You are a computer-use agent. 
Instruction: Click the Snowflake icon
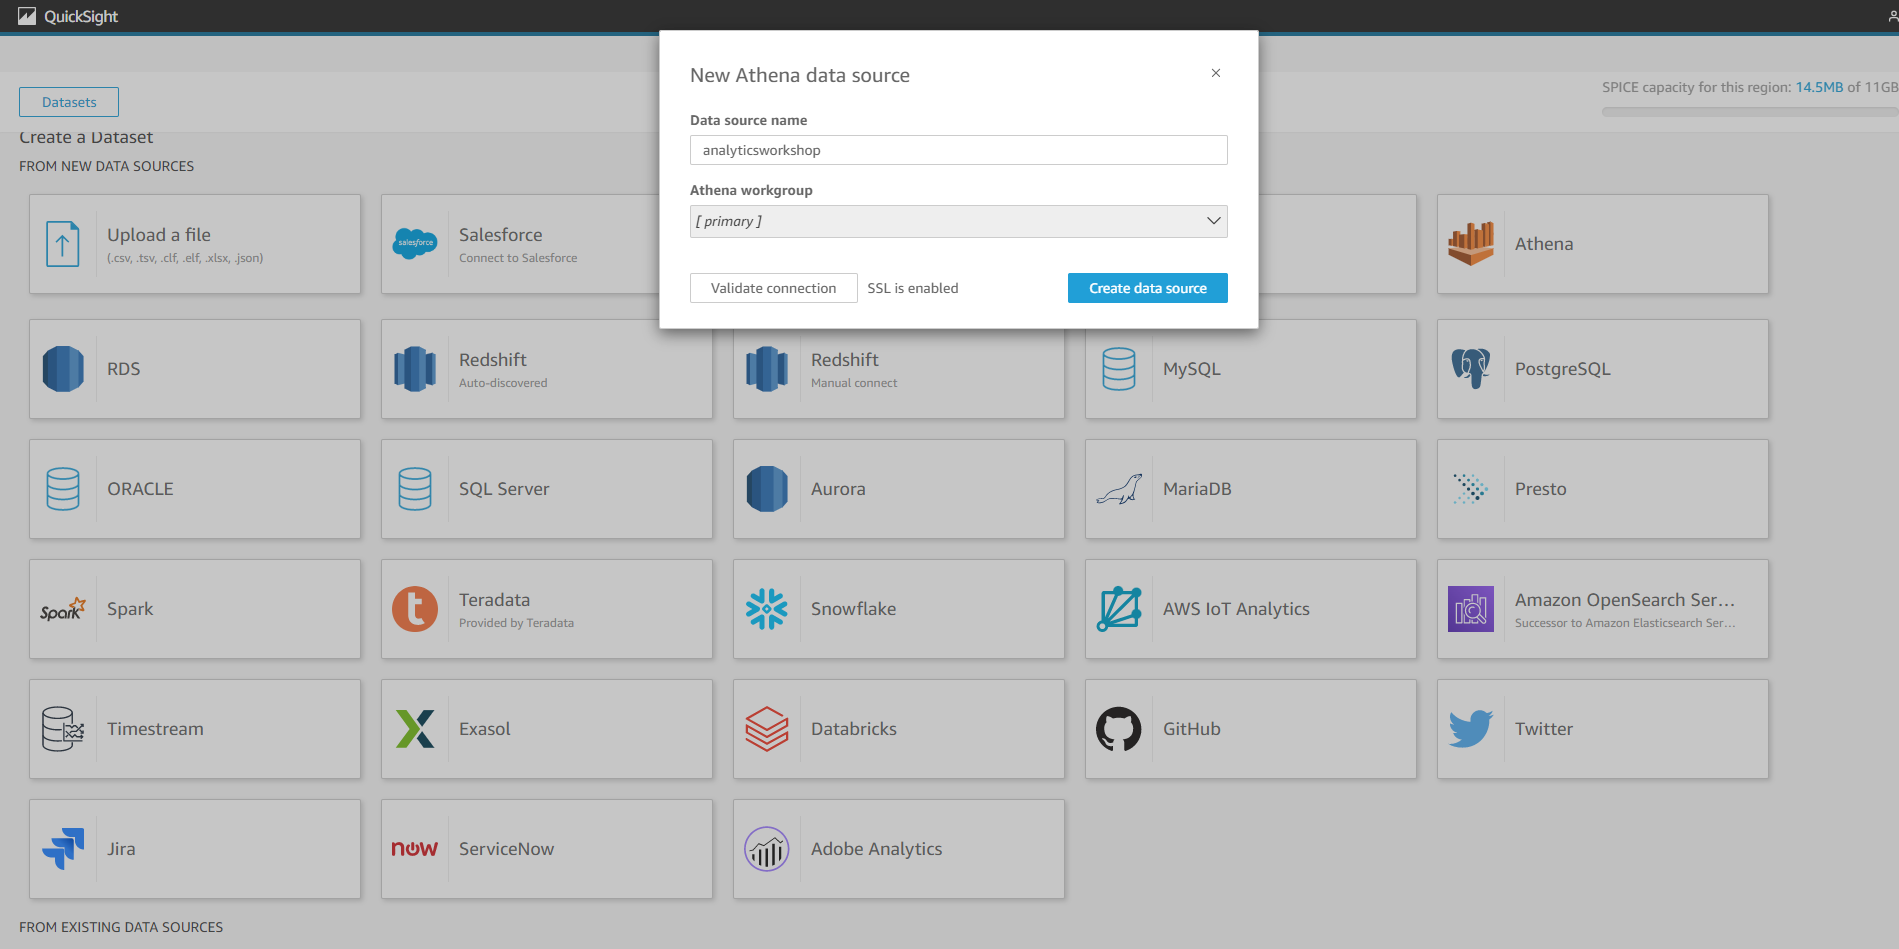pyautogui.click(x=767, y=609)
